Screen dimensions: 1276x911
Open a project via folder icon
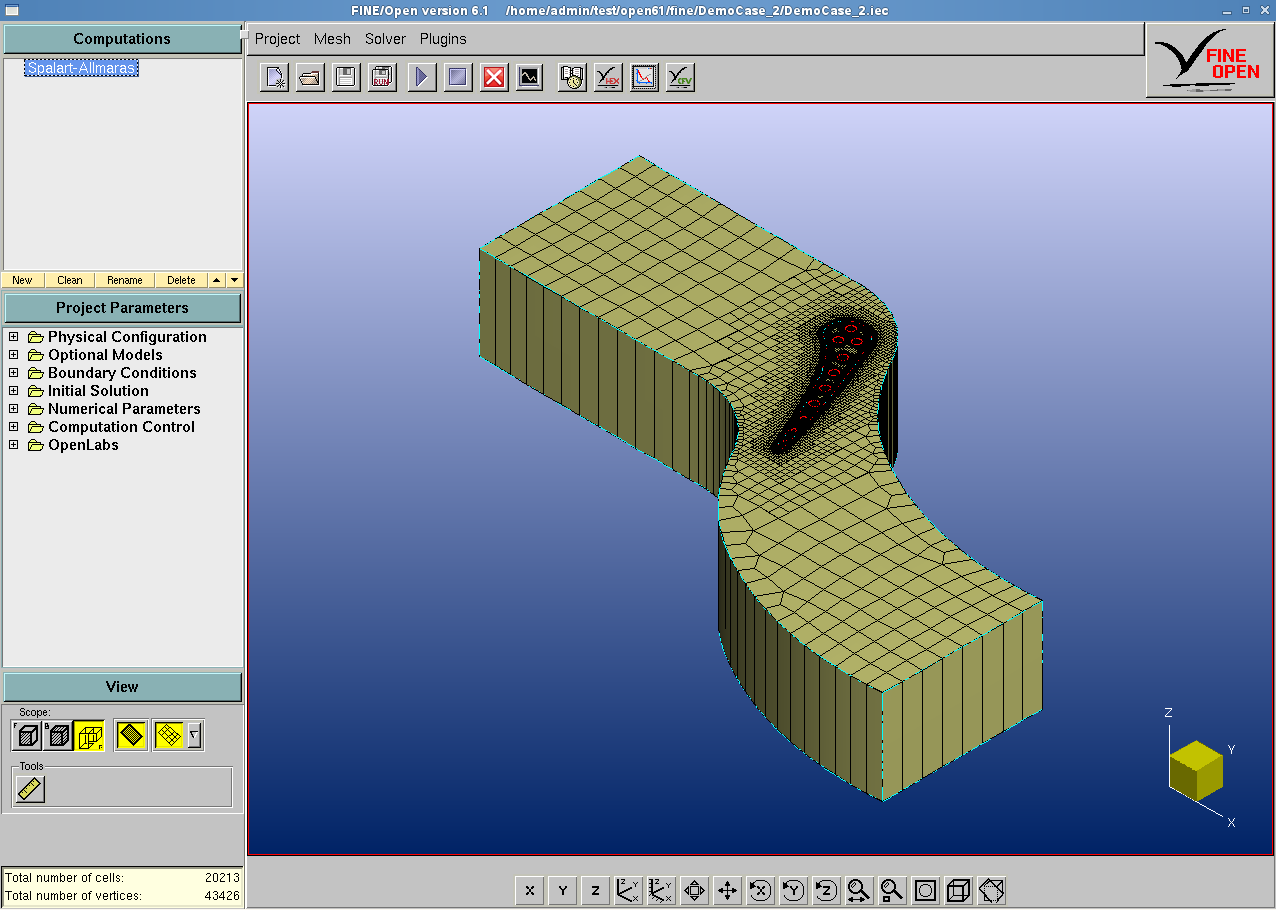tap(310, 77)
